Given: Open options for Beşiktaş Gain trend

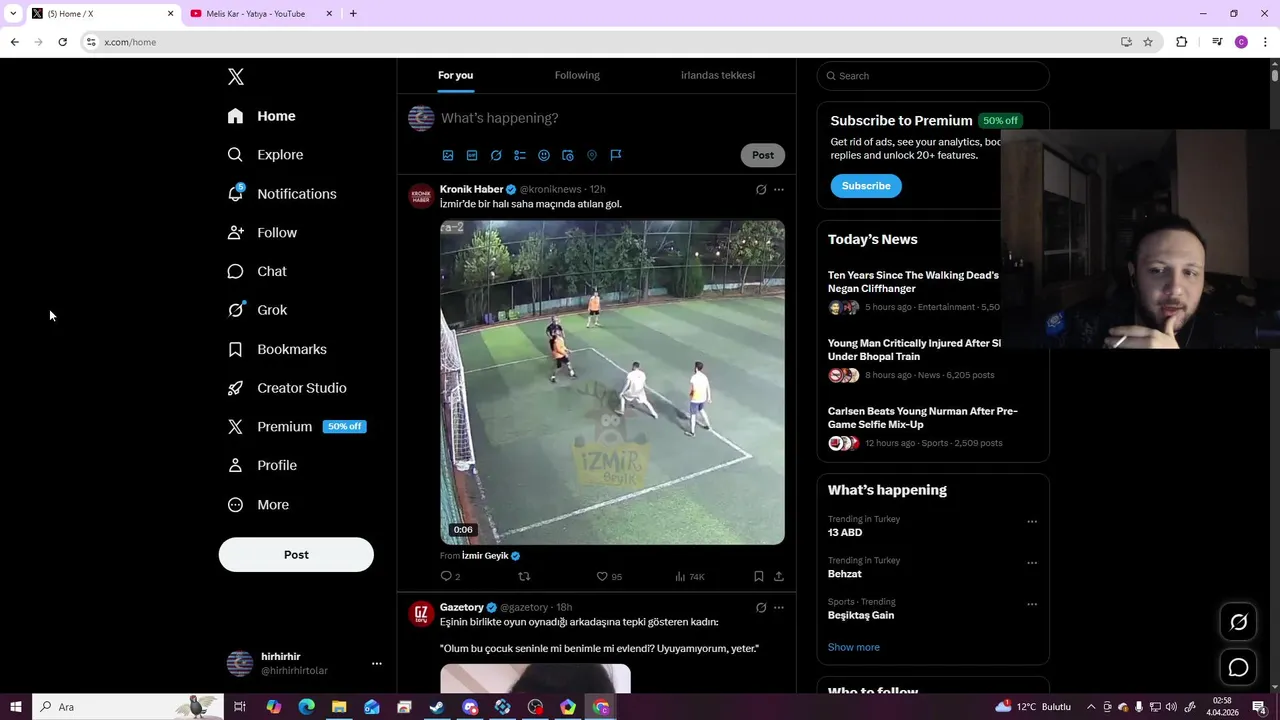Looking at the screenshot, I should point(1032,604).
